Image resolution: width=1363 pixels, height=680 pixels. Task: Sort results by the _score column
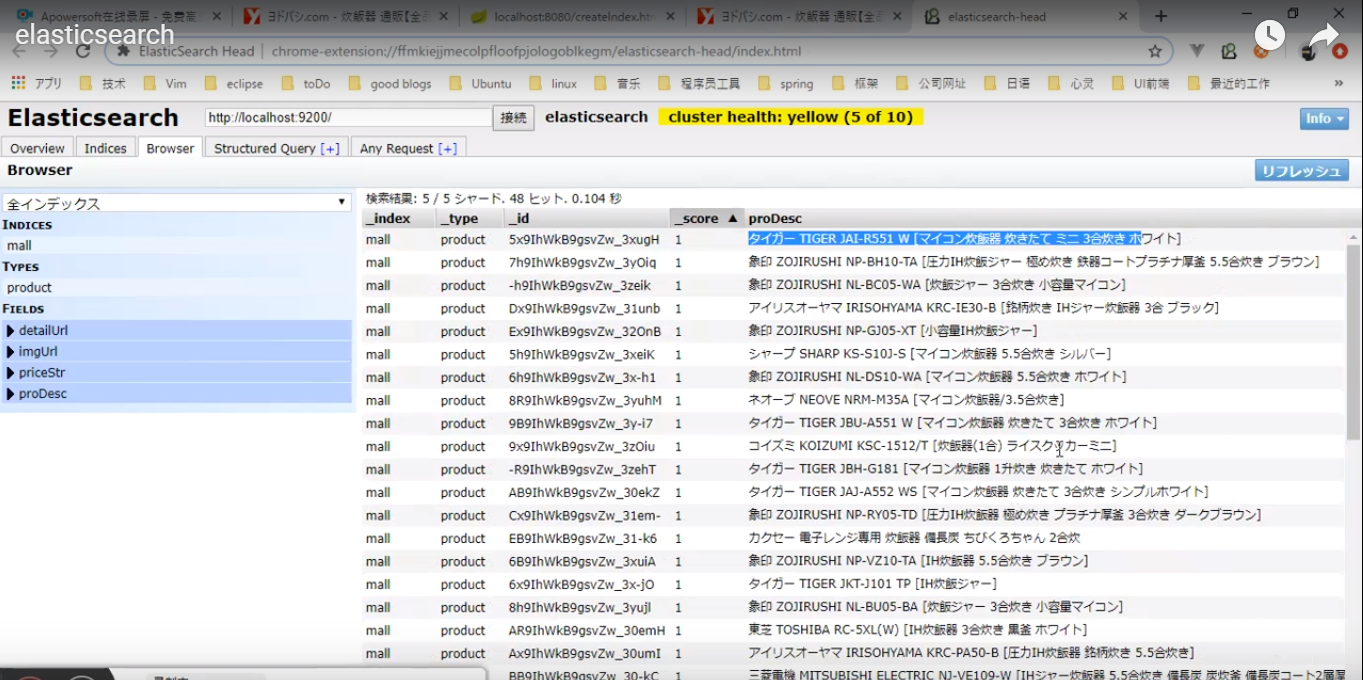pyautogui.click(x=706, y=218)
